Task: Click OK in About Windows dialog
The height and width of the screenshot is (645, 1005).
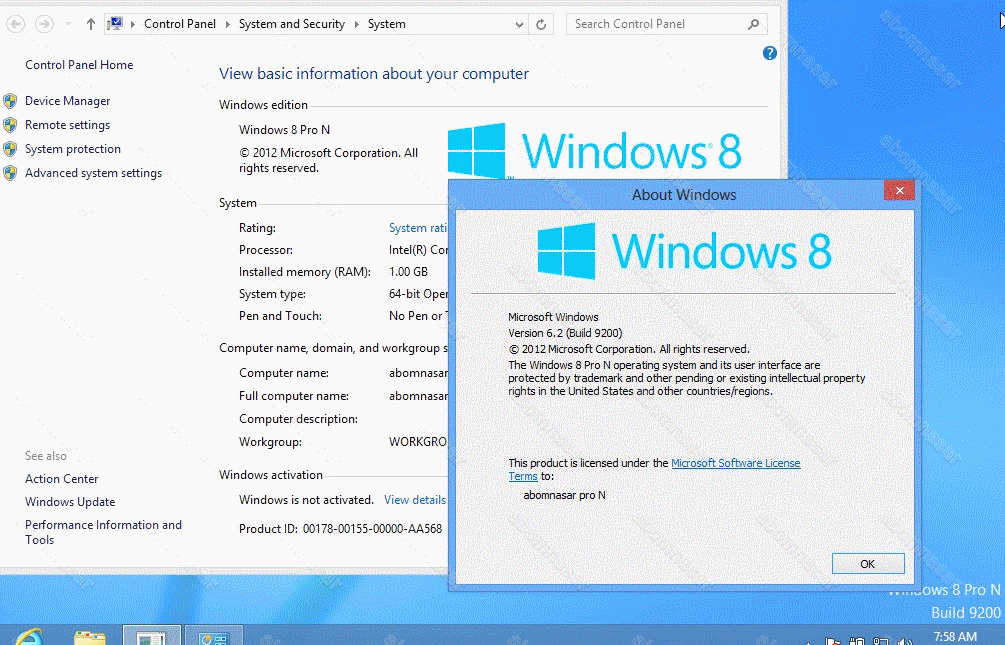Action: [x=868, y=564]
